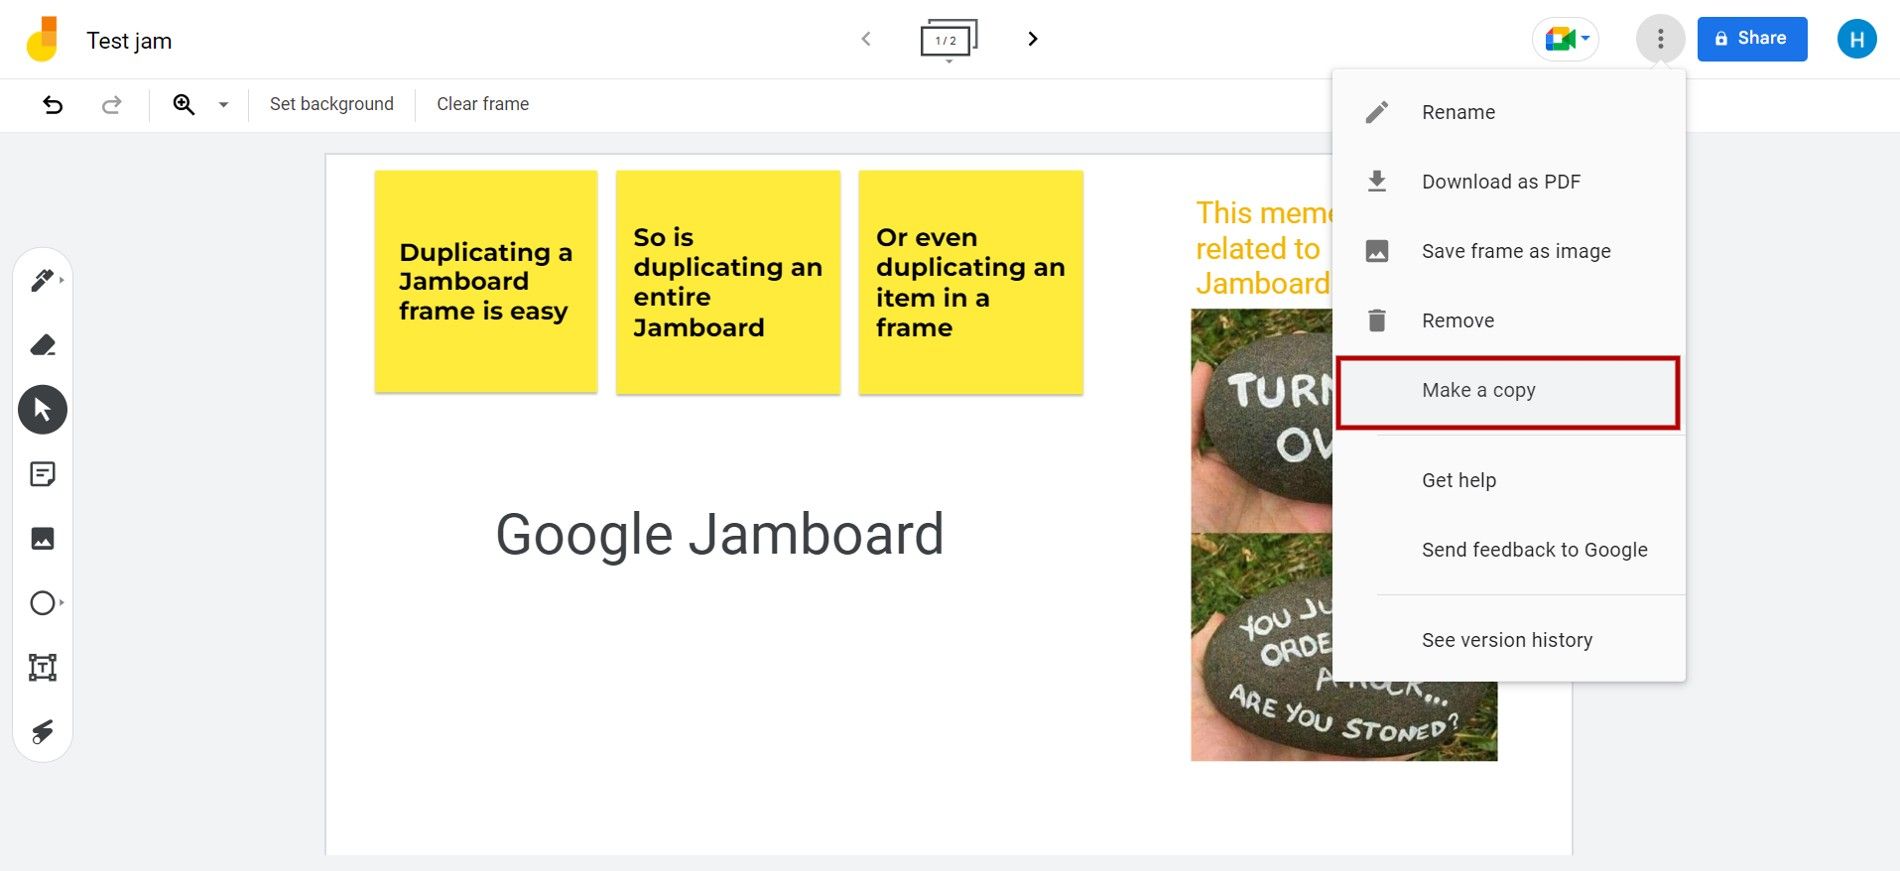Activate the Laser pointer tool
This screenshot has height=871, width=1900.
(x=42, y=732)
